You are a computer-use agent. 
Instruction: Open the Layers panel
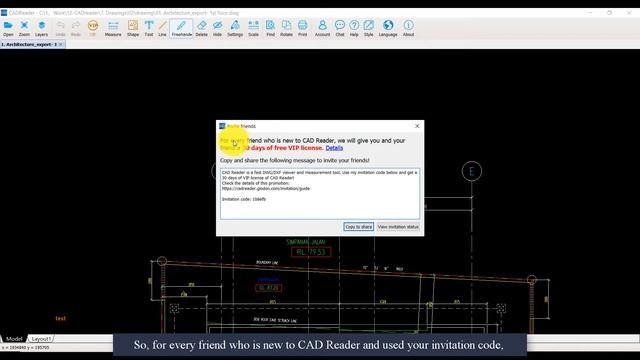(x=41, y=29)
